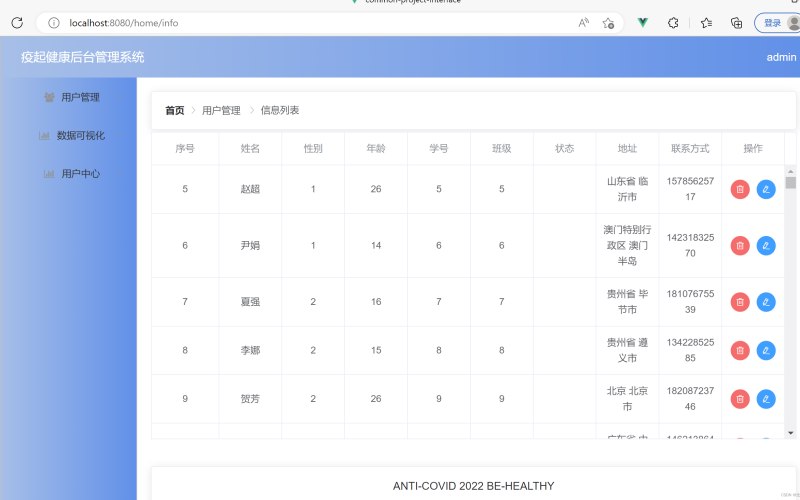Click the 操作 column header
This screenshot has width=800, height=500.
[753, 148]
